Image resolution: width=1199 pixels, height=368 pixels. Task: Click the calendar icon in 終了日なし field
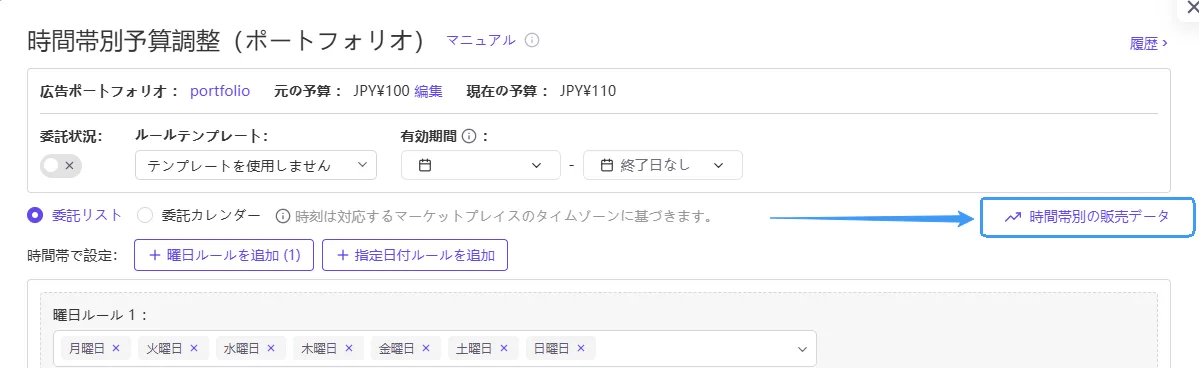tap(607, 165)
